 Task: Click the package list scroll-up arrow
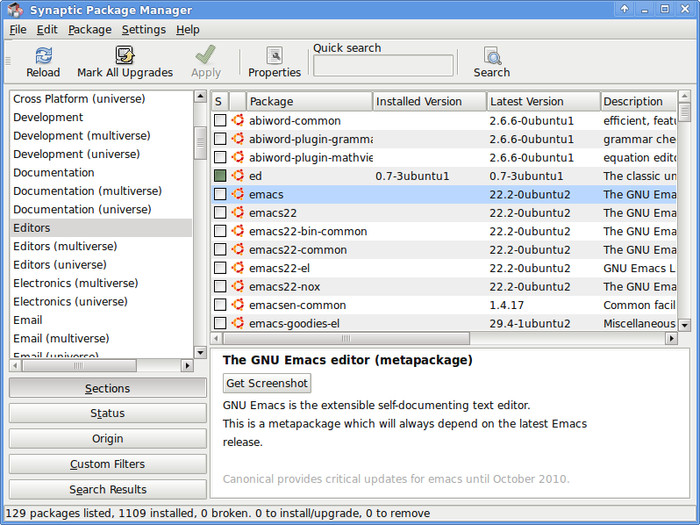(684, 95)
